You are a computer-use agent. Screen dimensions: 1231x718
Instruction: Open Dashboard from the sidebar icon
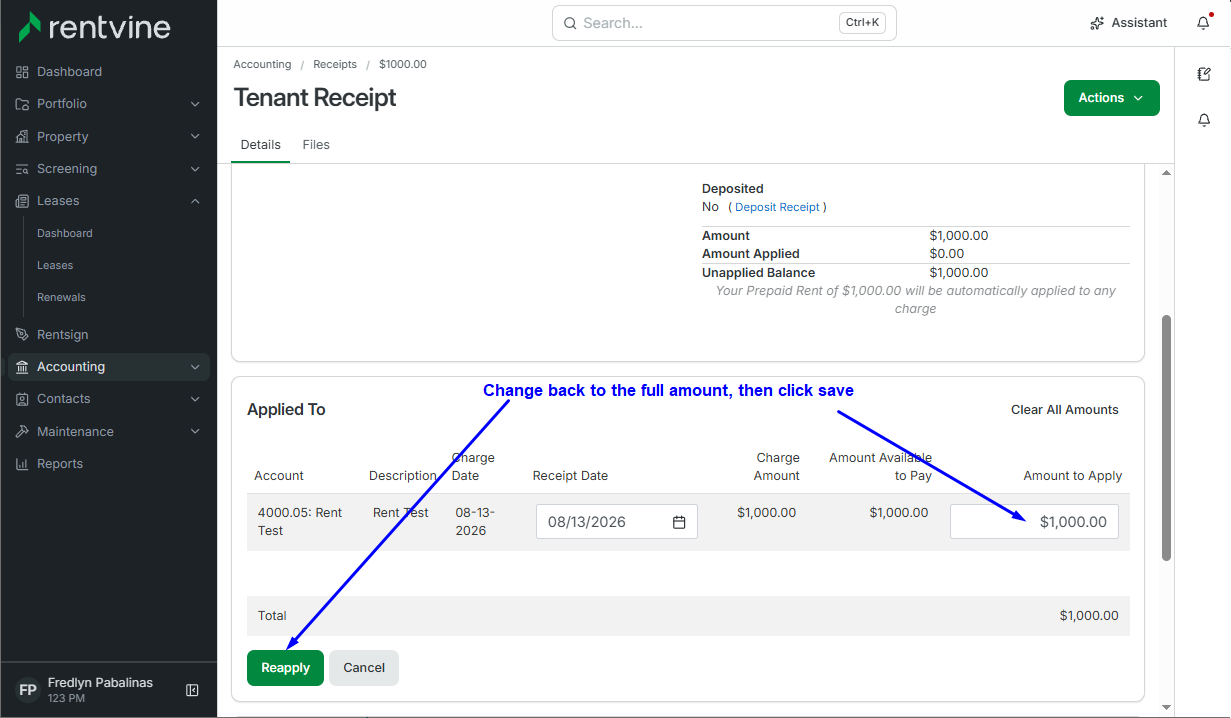click(x=22, y=72)
